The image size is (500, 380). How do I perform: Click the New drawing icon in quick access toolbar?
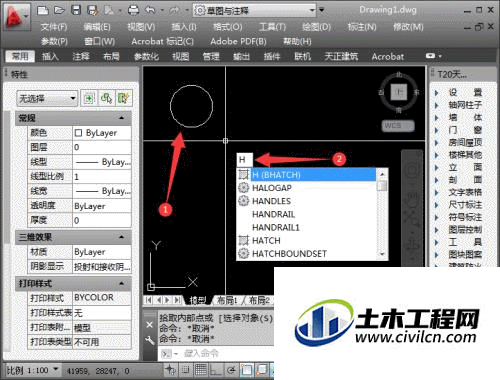[x=43, y=11]
